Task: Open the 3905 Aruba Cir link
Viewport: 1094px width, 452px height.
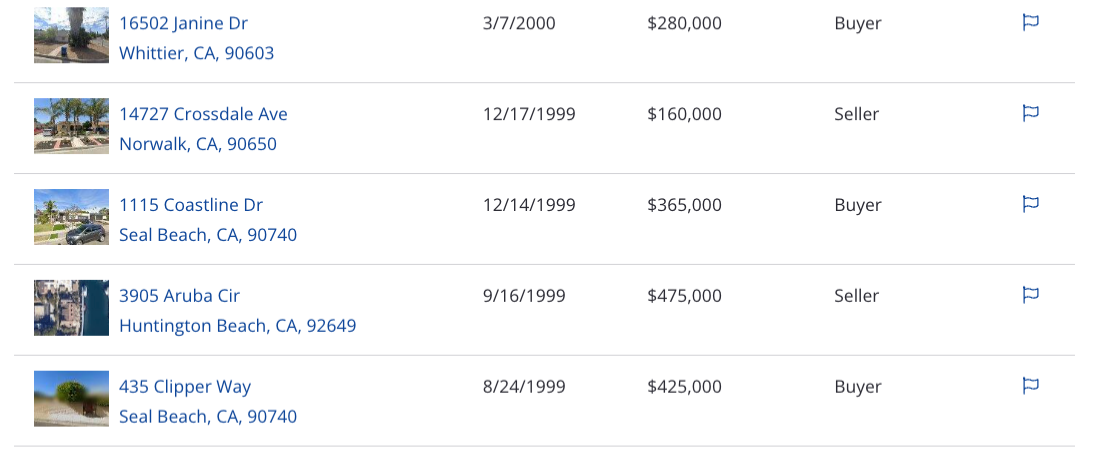Action: (x=179, y=295)
